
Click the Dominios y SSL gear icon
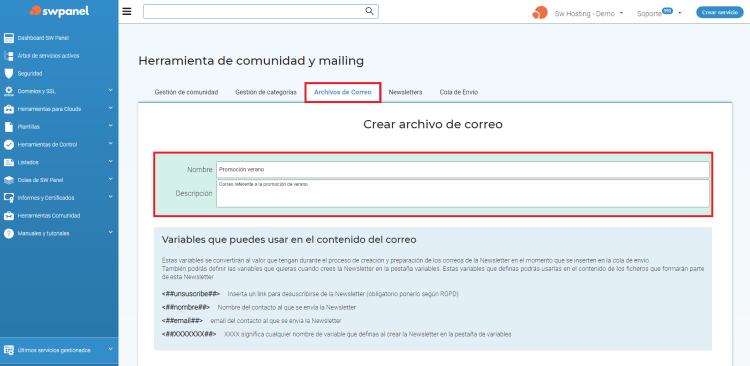click(x=9, y=91)
